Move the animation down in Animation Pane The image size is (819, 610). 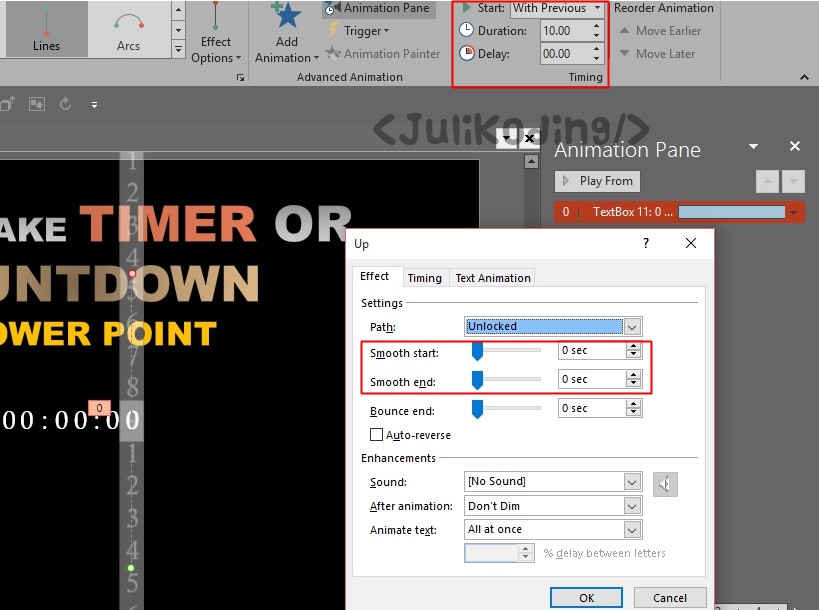[x=793, y=181]
